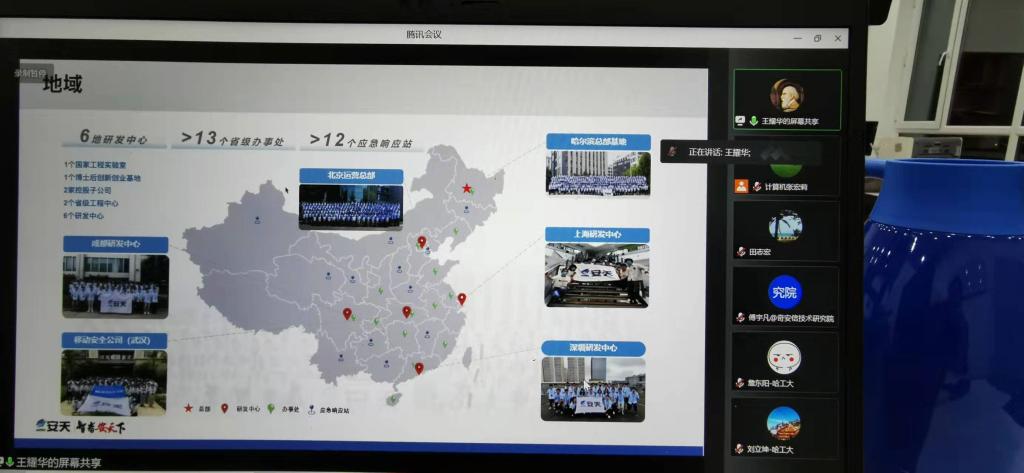Select 田志宏's palm tree avatar
The height and width of the screenshot is (473, 1024).
click(785, 227)
